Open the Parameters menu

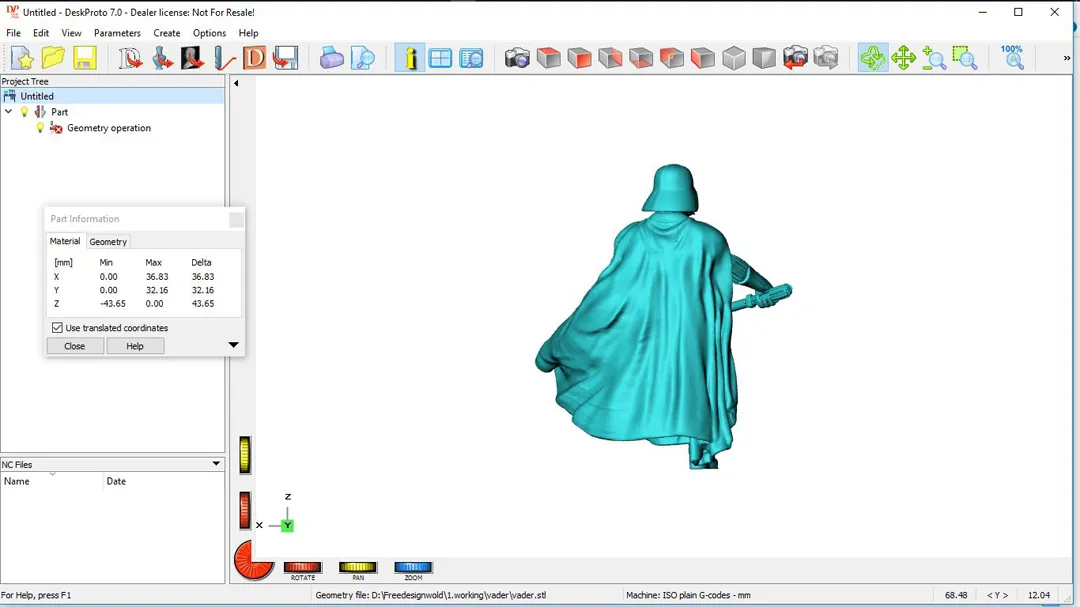click(117, 33)
